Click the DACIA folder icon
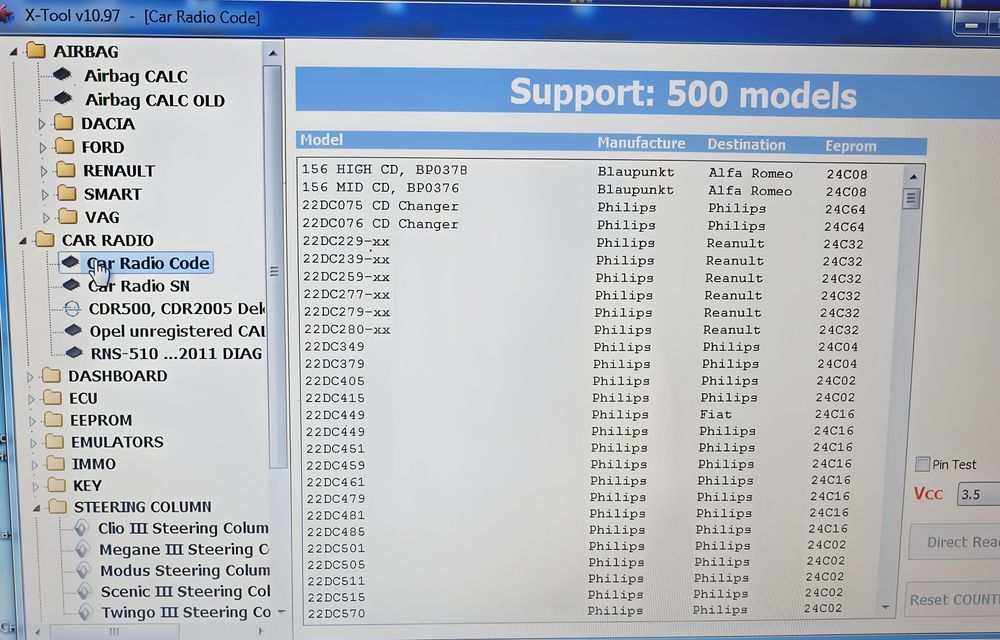 click(63, 122)
